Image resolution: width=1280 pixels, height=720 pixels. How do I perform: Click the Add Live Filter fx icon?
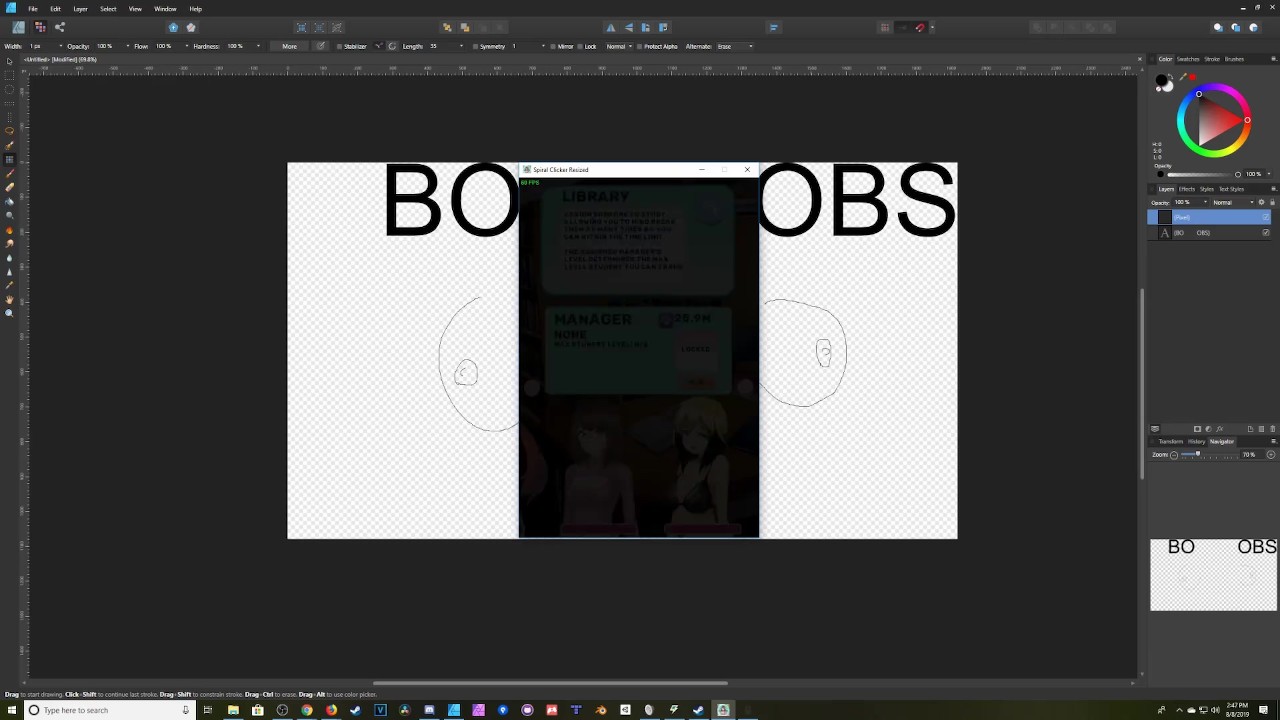[1219, 429]
